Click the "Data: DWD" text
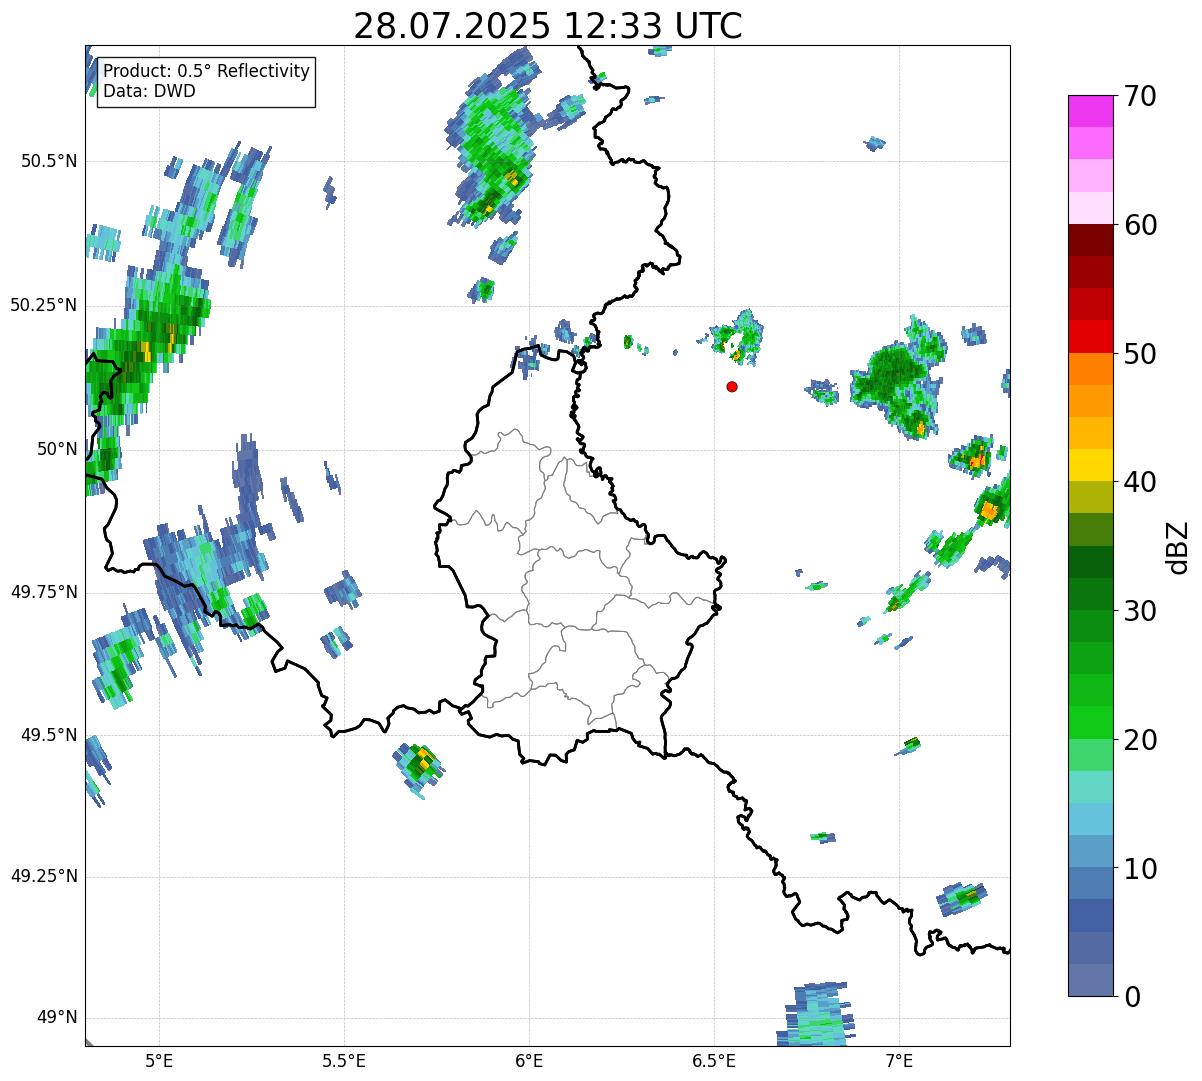This screenshot has width=1202, height=1081. pyautogui.click(x=149, y=91)
